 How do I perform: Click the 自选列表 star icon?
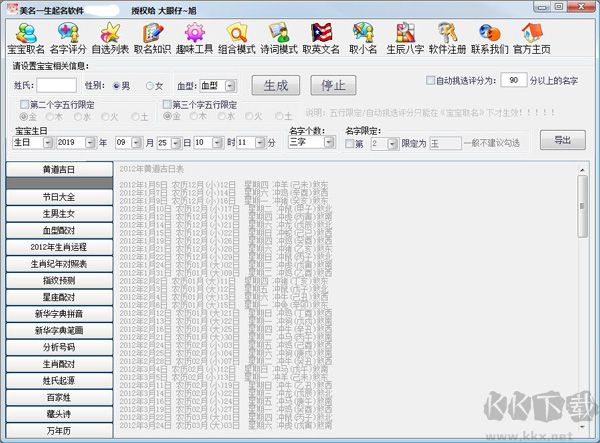coord(110,38)
